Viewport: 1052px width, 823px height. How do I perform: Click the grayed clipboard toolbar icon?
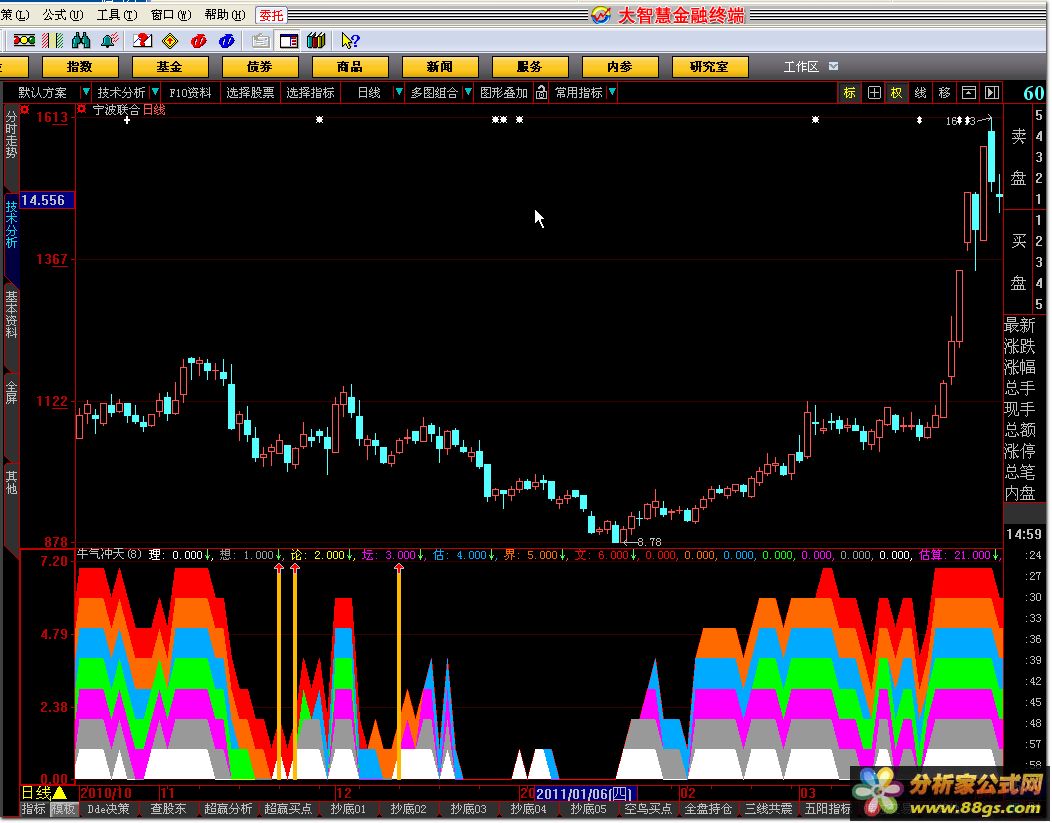[x=260, y=41]
